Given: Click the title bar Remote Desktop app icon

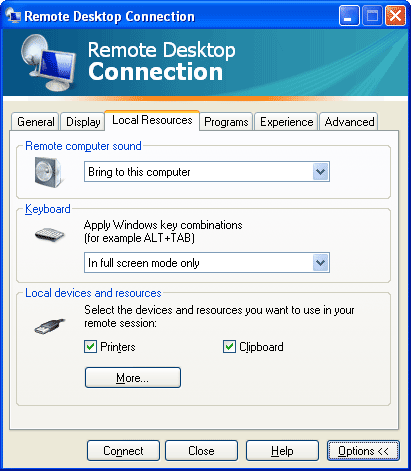Looking at the screenshot, I should pyautogui.click(x=13, y=15).
